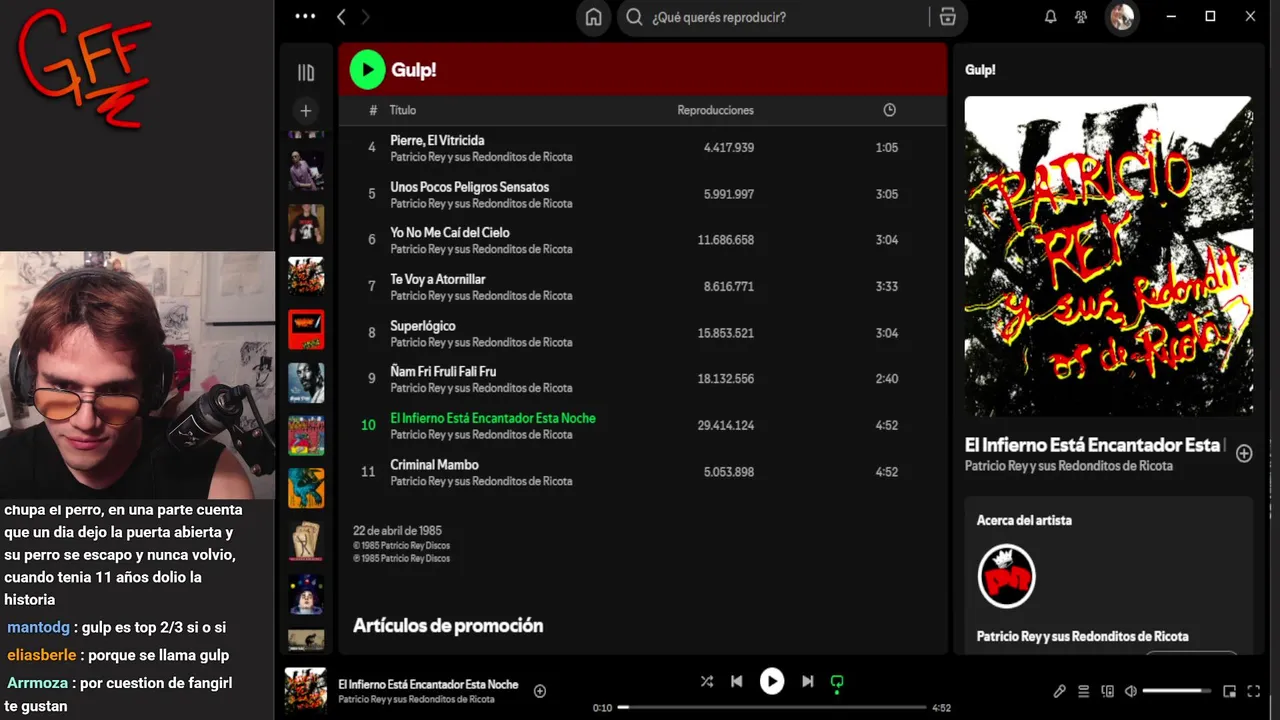Open the Browse icon in search bar
The height and width of the screenshot is (720, 1280).
pyautogui.click(x=948, y=17)
